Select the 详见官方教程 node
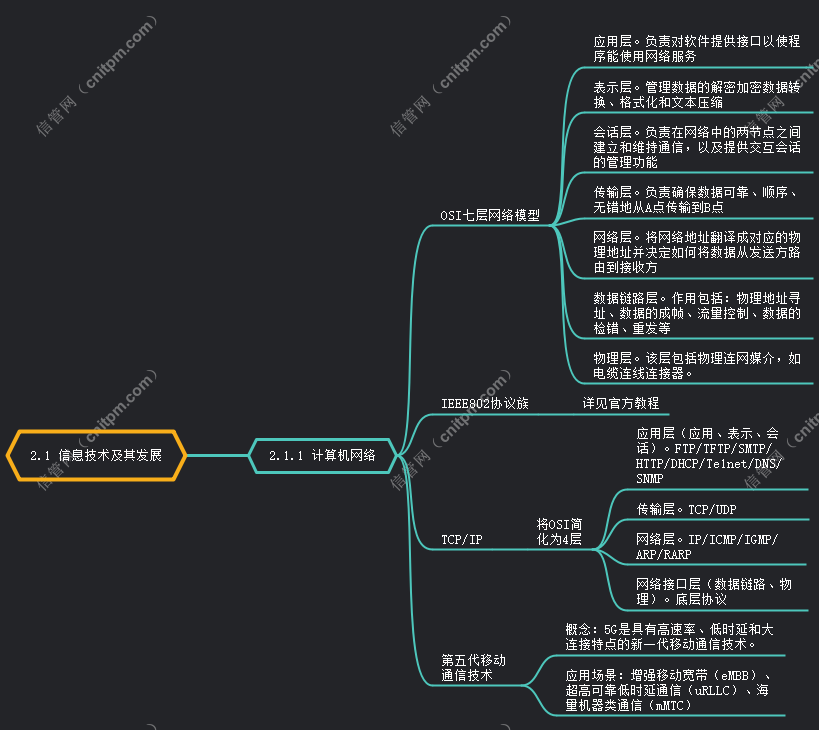The height and width of the screenshot is (730, 819). coord(620,403)
